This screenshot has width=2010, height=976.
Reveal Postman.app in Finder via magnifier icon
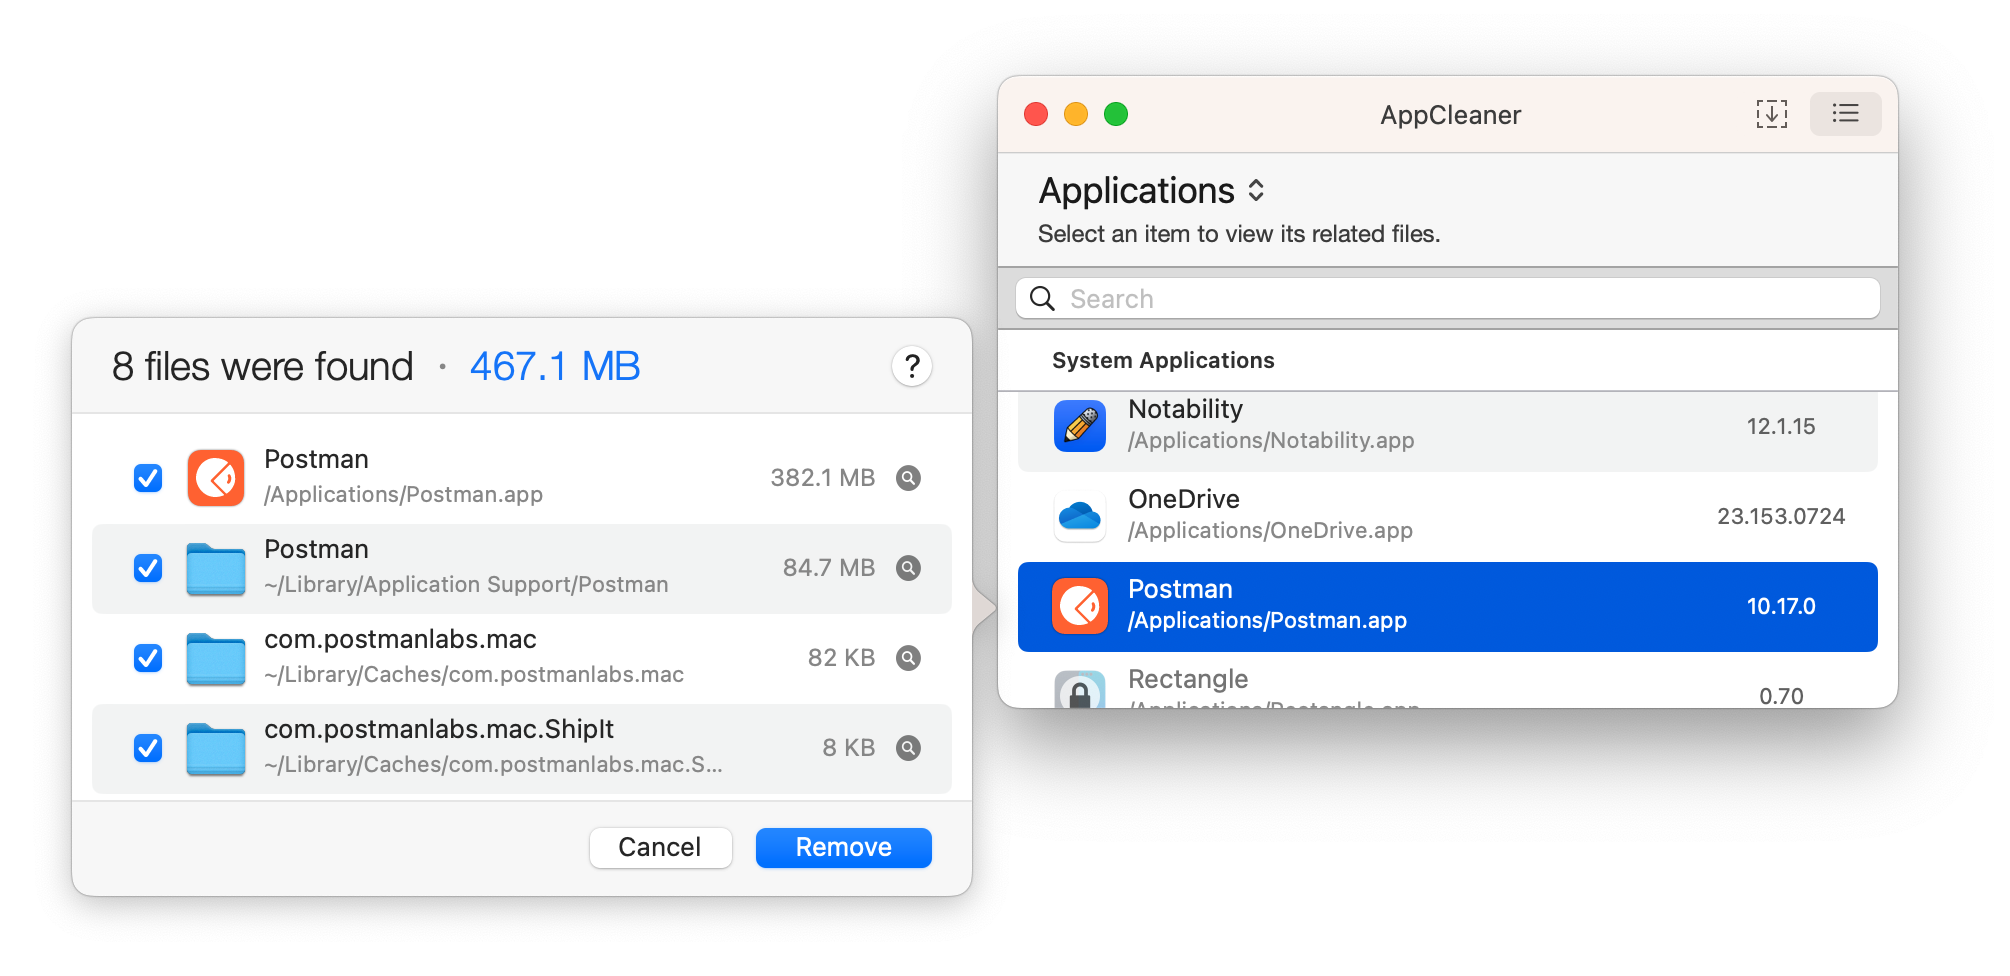click(x=908, y=478)
